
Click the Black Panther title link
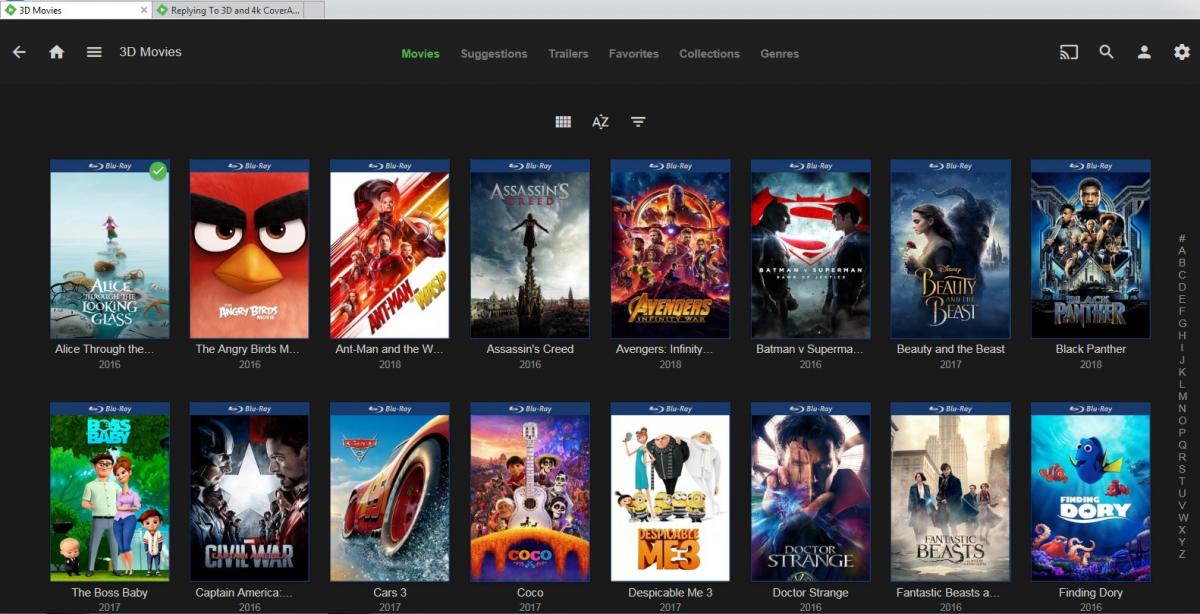[1091, 349]
